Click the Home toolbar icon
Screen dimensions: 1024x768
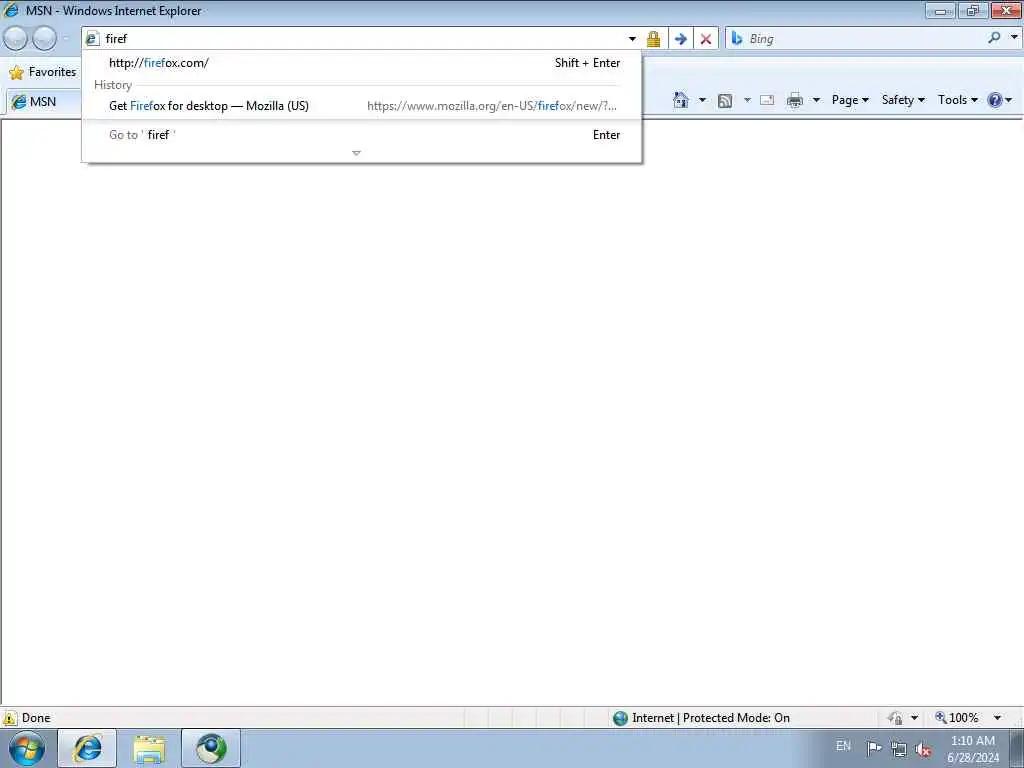point(680,100)
